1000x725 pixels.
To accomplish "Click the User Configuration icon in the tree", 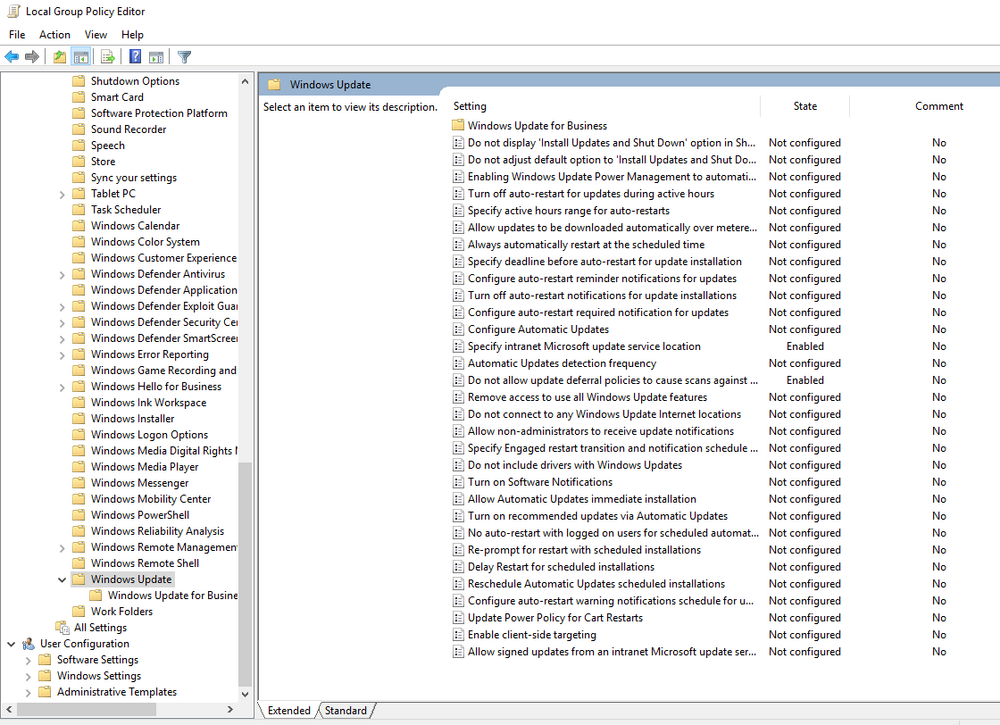I will pos(29,643).
